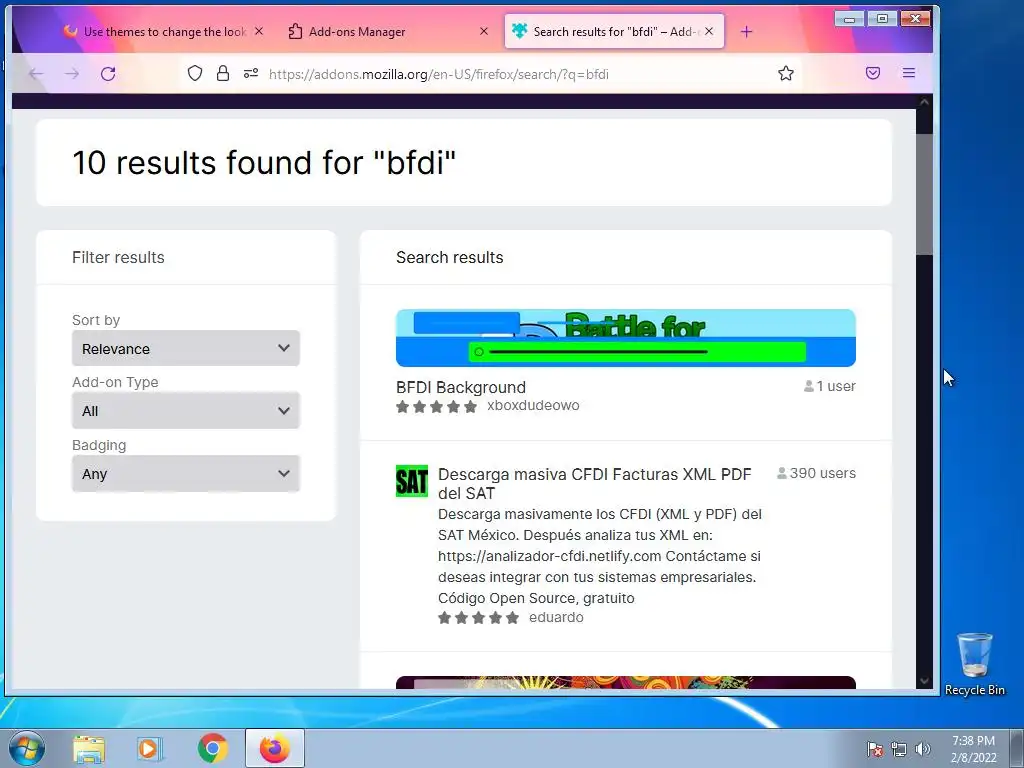Open Google Chrome from taskbar

(212, 748)
